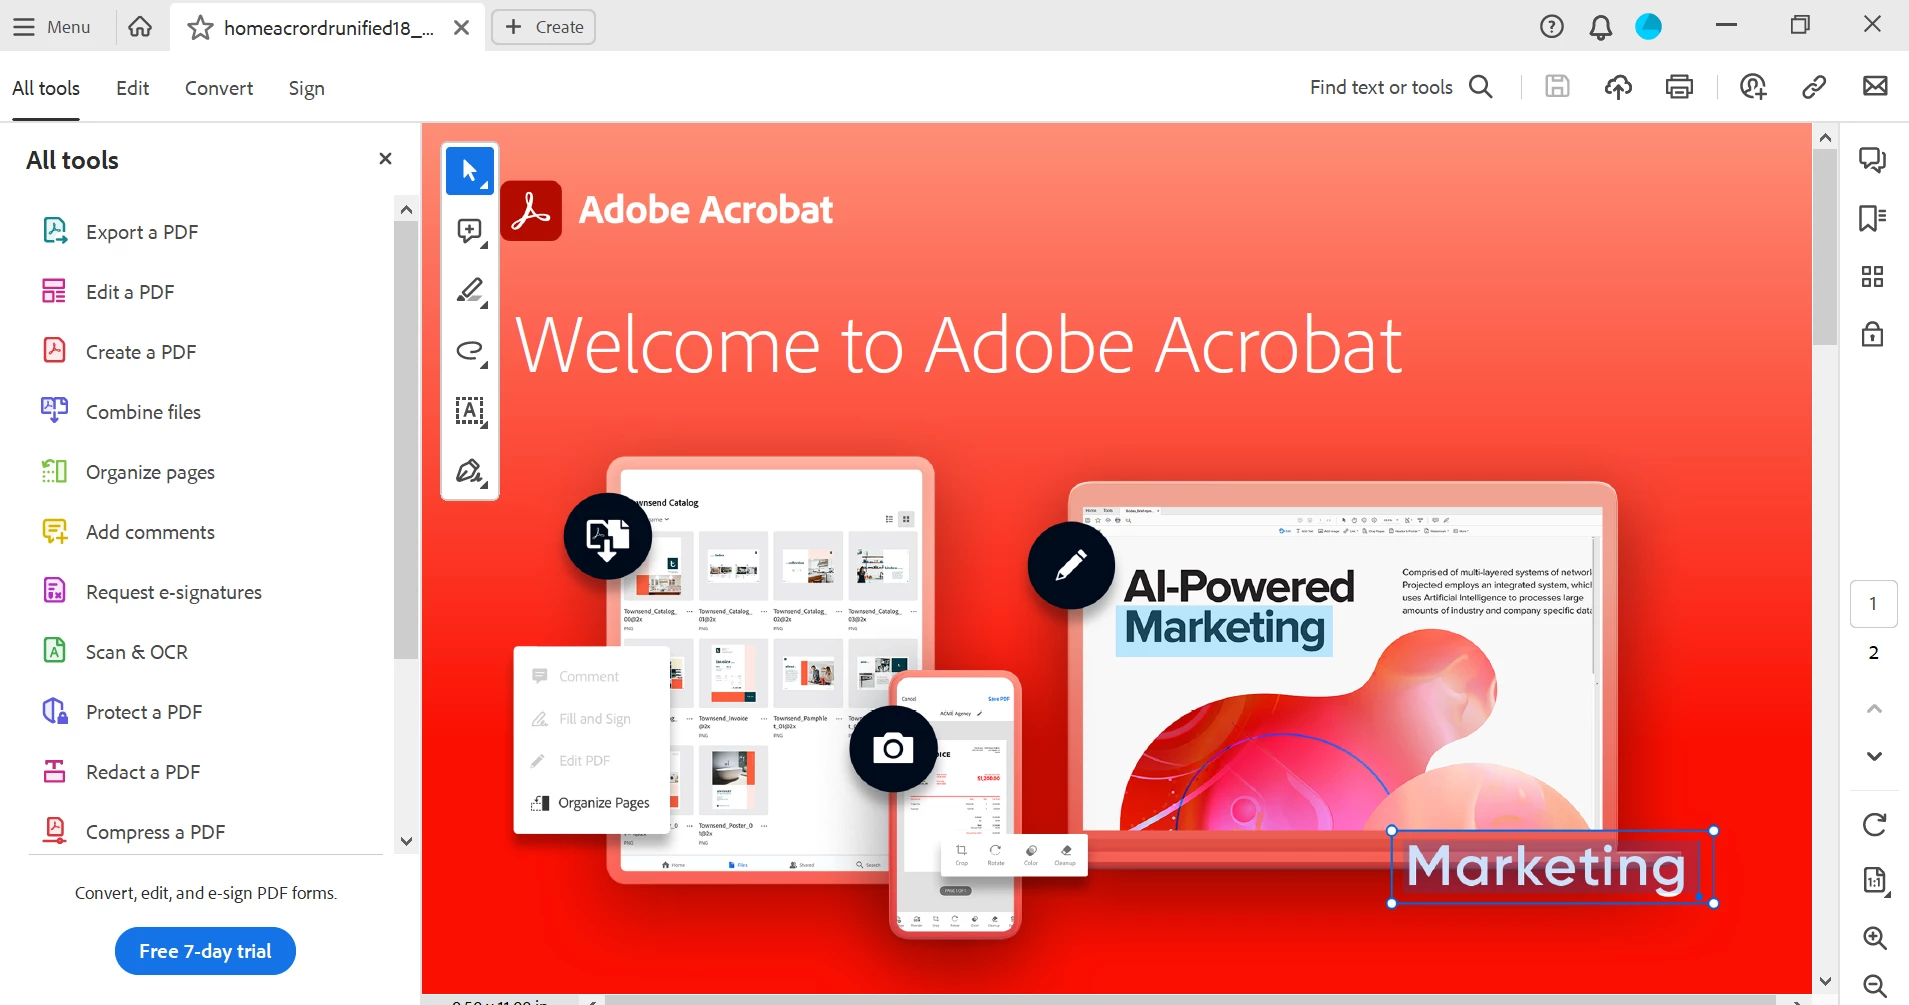
Task: Click Find text or tools search
Action: [x=1401, y=87]
